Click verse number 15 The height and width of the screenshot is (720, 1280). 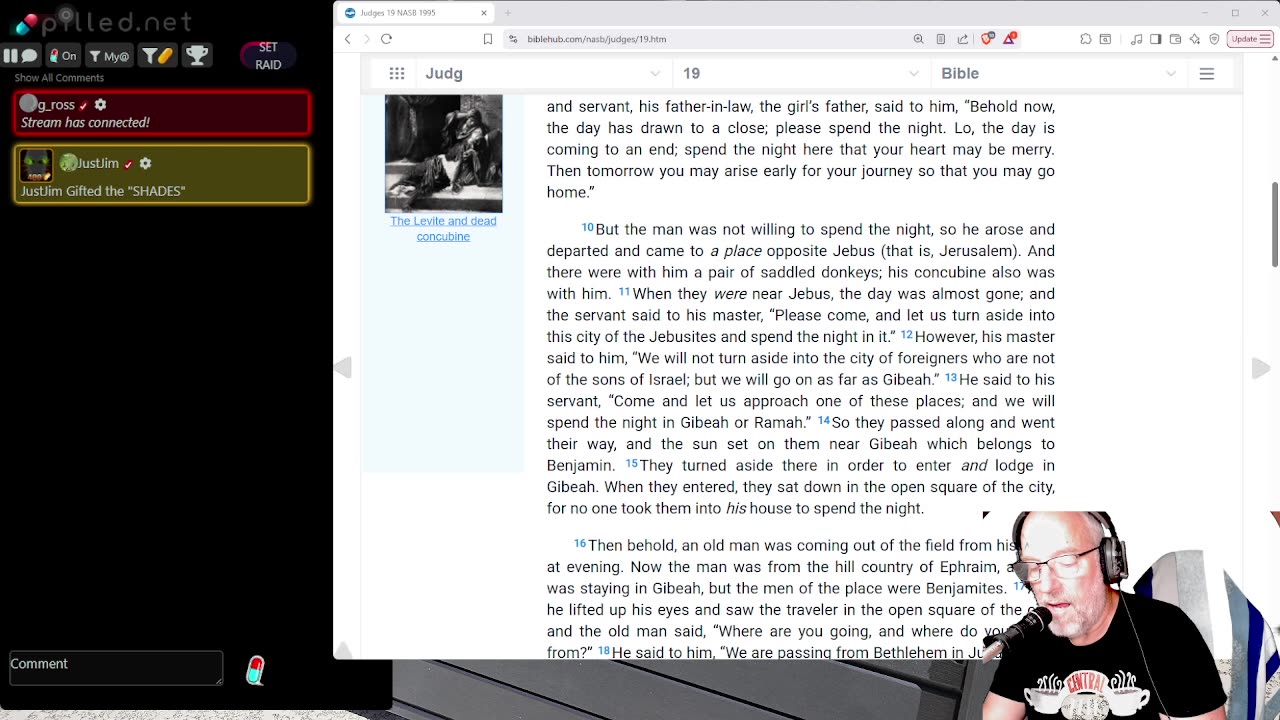[631, 464]
